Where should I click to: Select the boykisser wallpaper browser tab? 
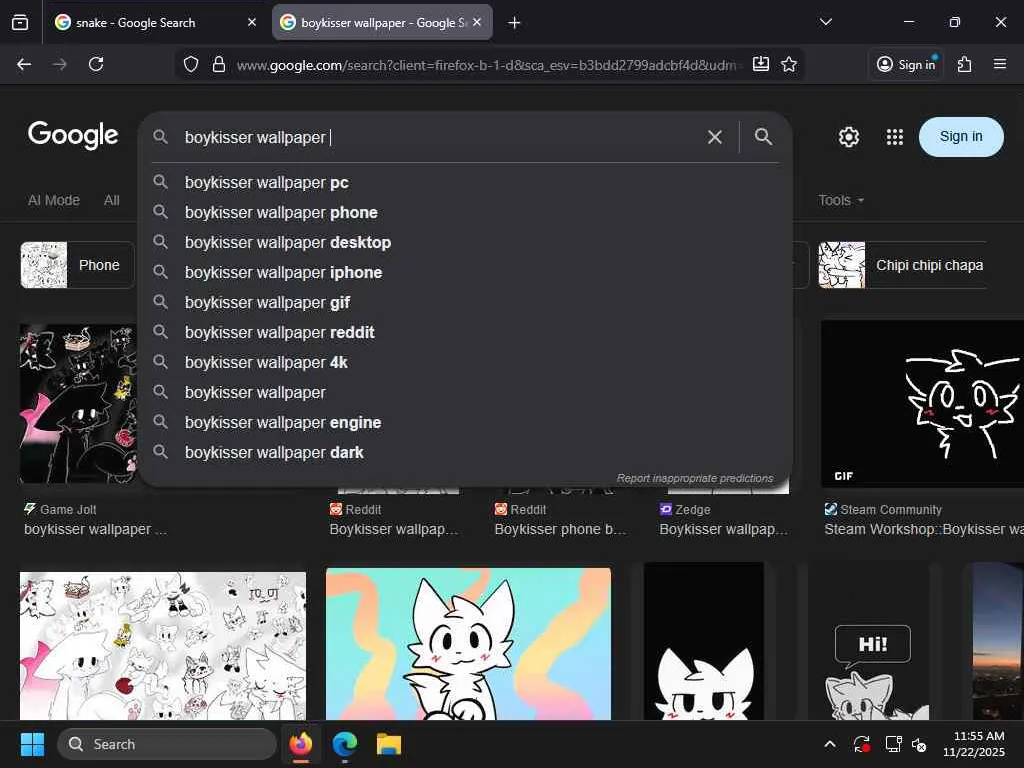click(x=382, y=23)
